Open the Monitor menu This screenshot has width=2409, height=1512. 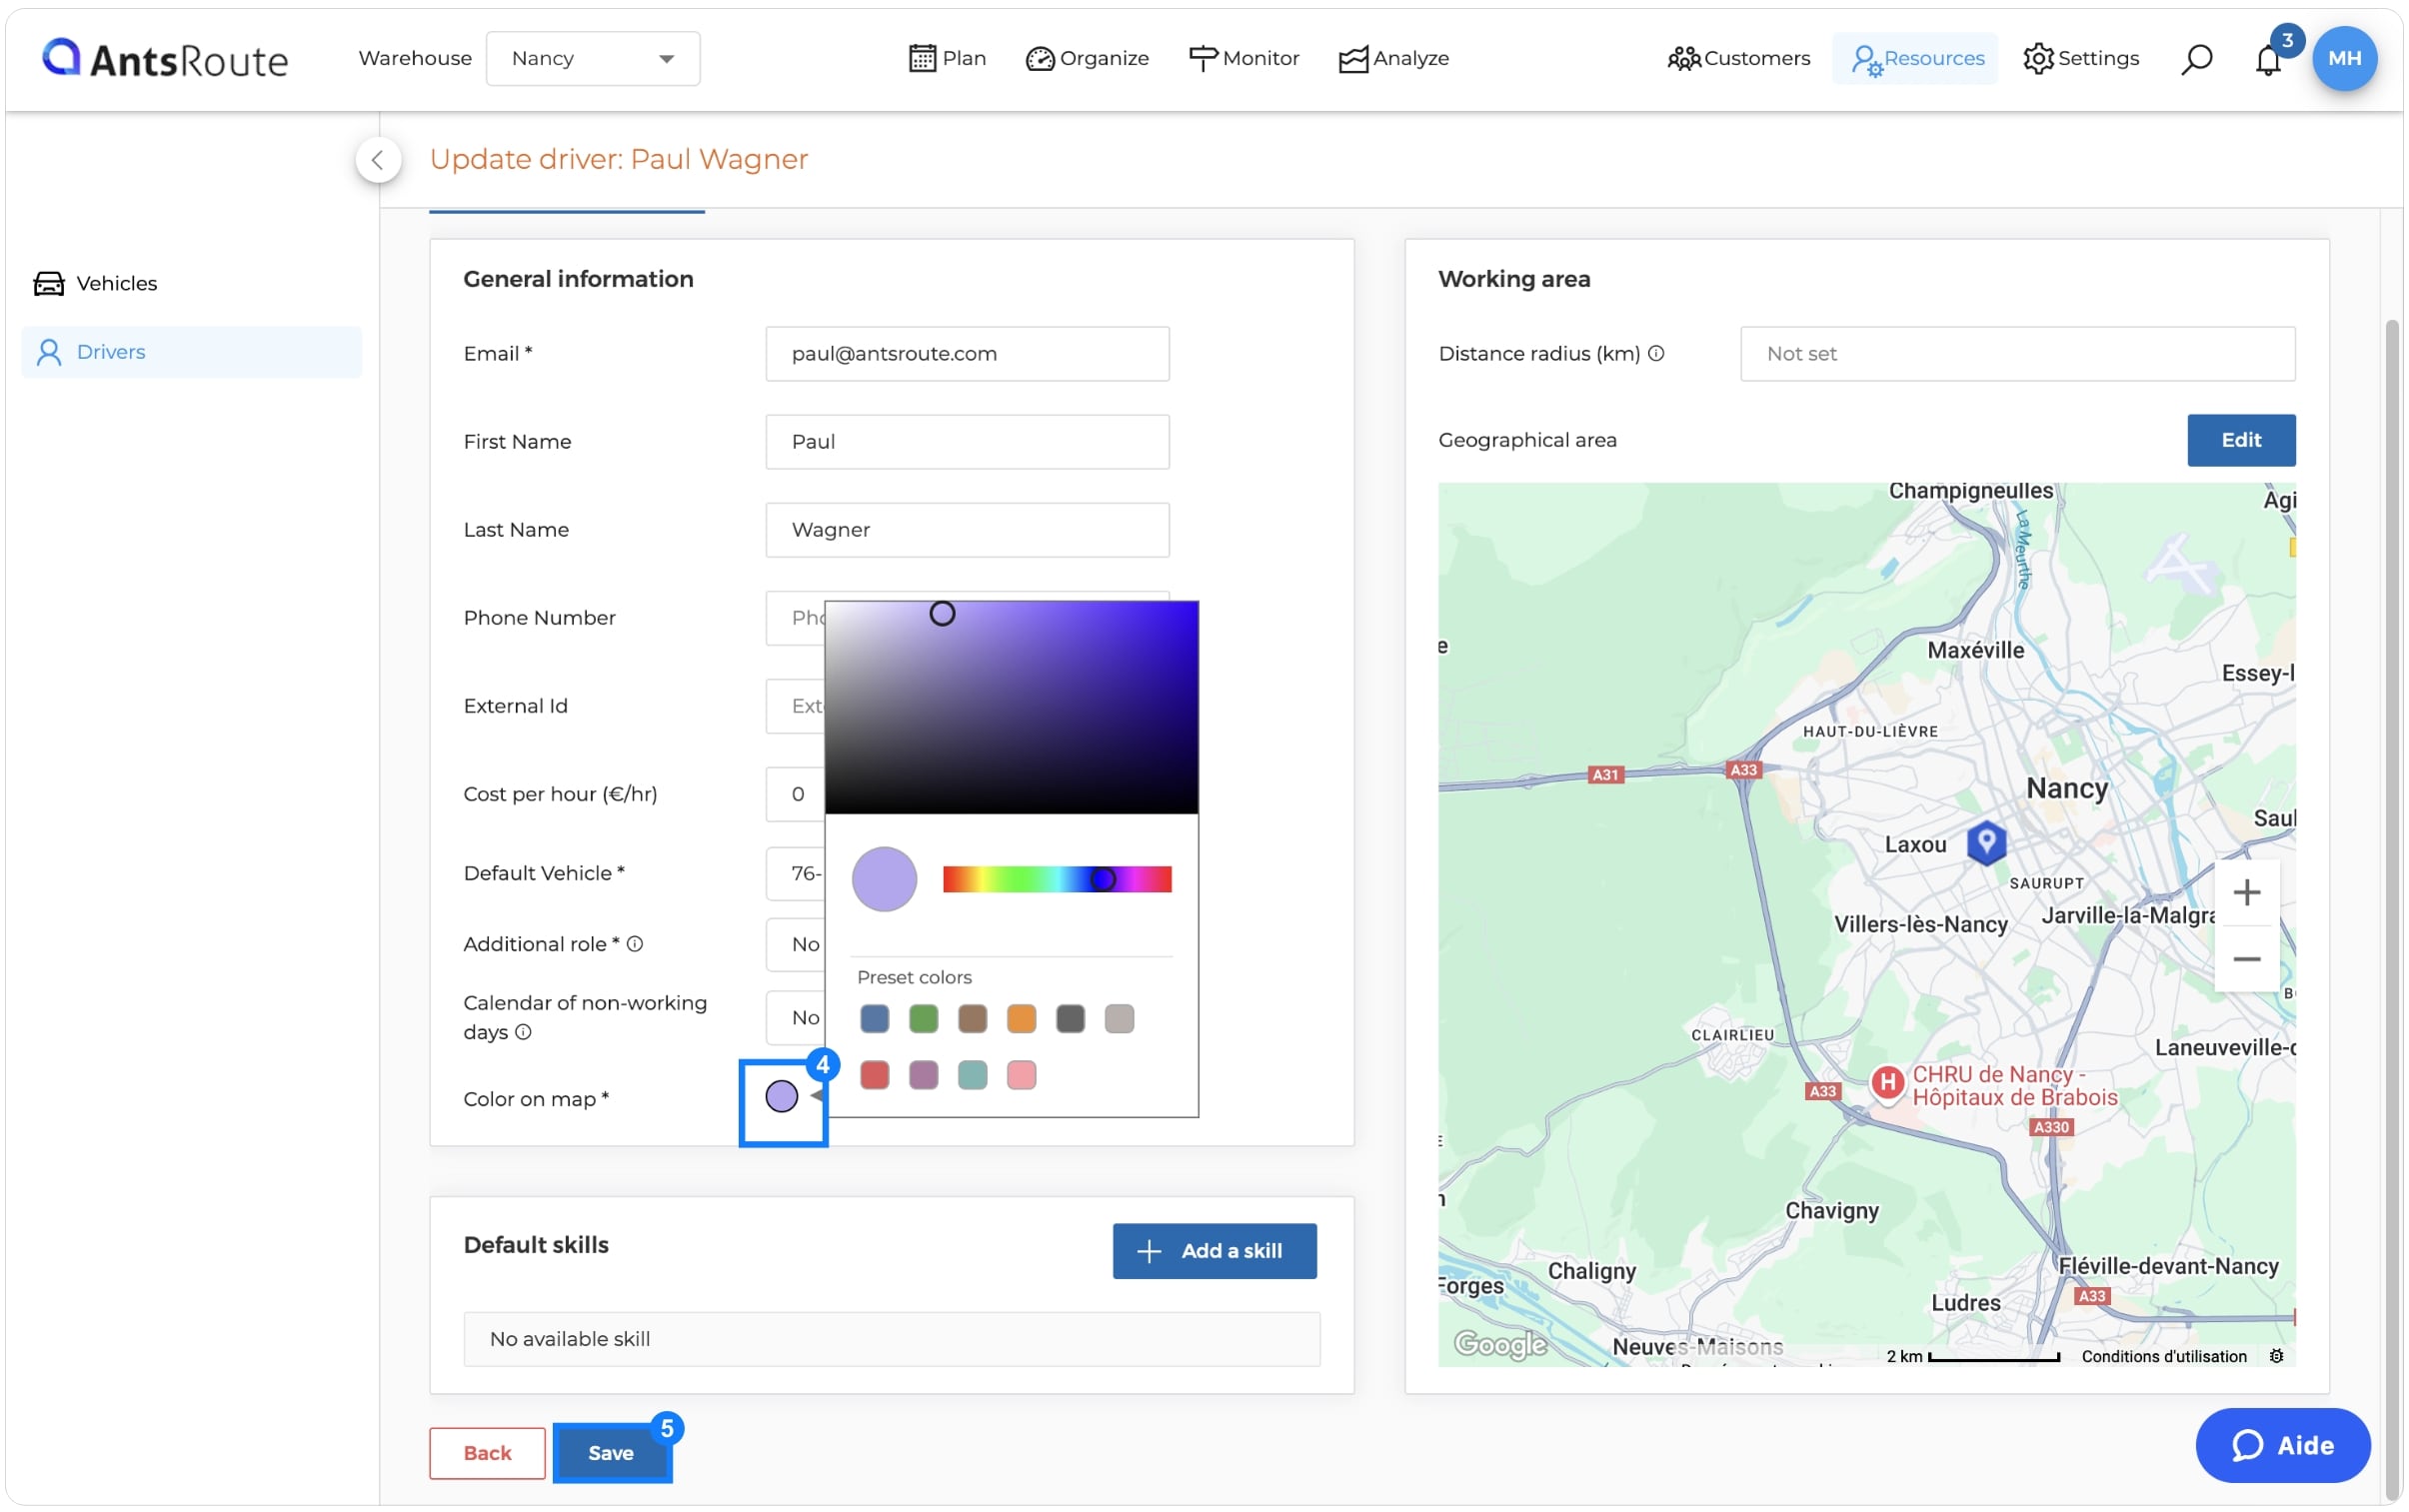pos(1243,58)
